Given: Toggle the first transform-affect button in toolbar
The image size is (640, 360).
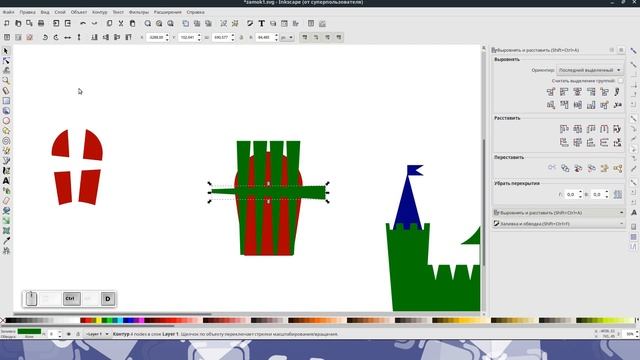Looking at the screenshot, I should pos(304,38).
